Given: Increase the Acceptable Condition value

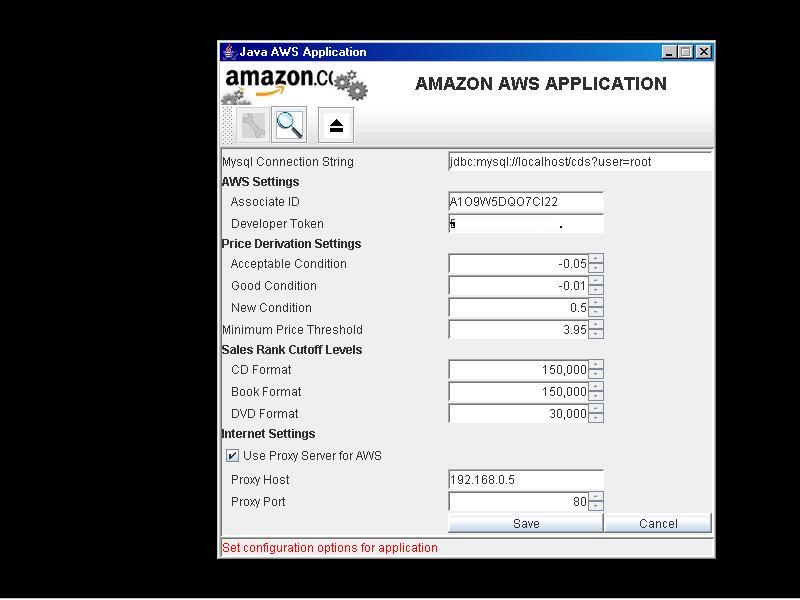Looking at the screenshot, I should [x=595, y=259].
